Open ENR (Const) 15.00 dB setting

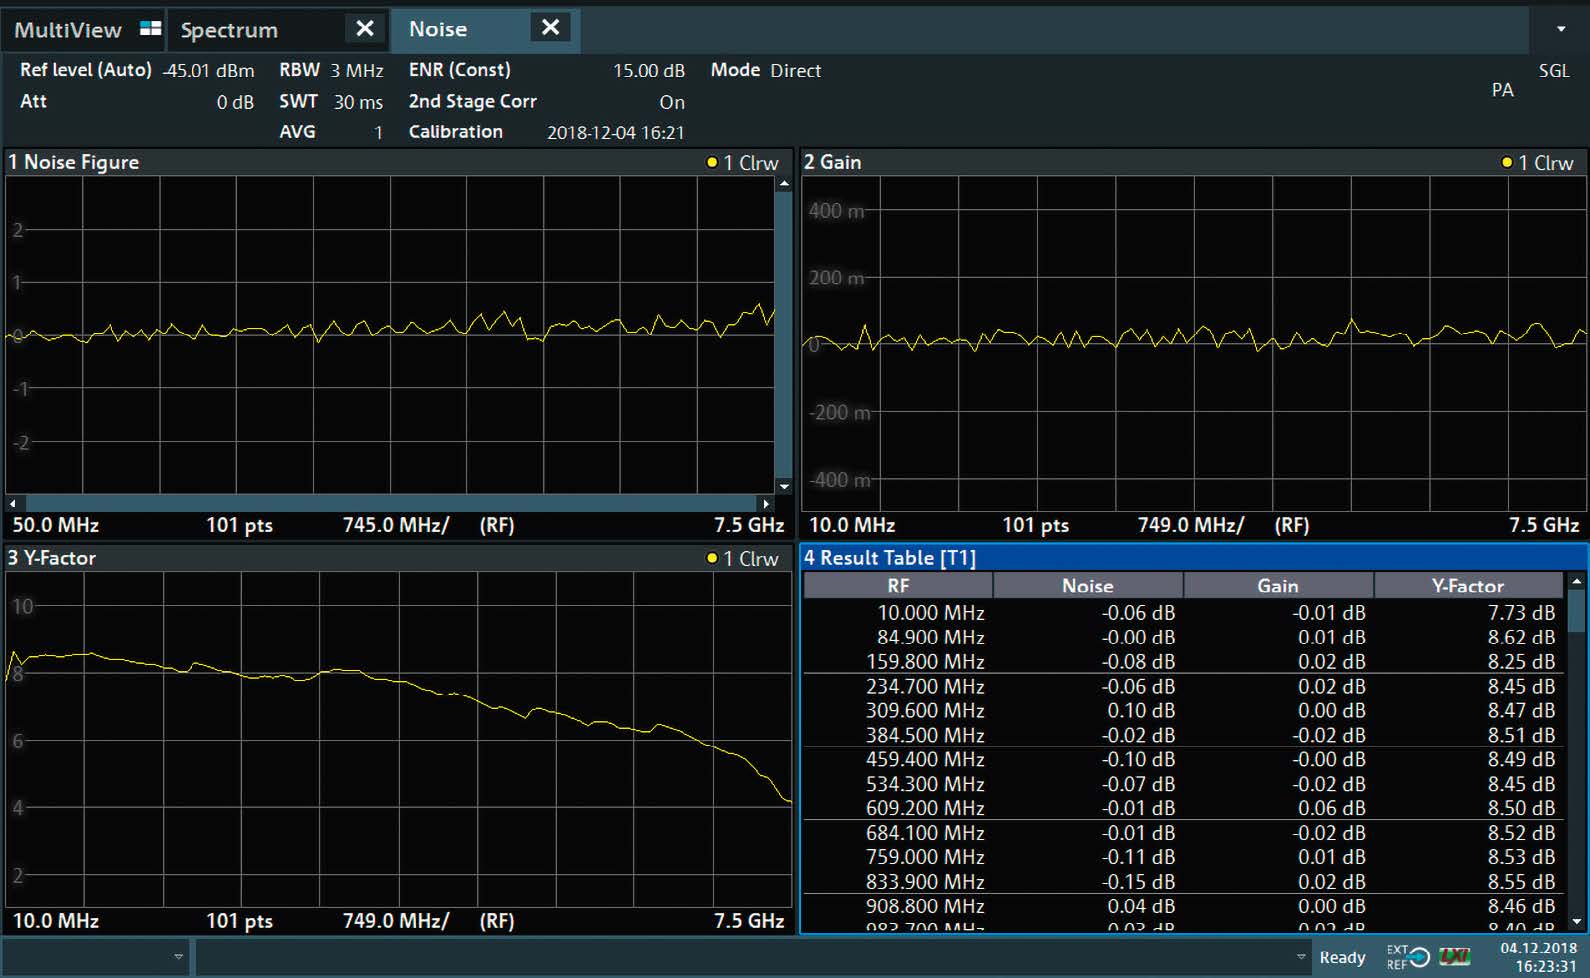pos(547,70)
